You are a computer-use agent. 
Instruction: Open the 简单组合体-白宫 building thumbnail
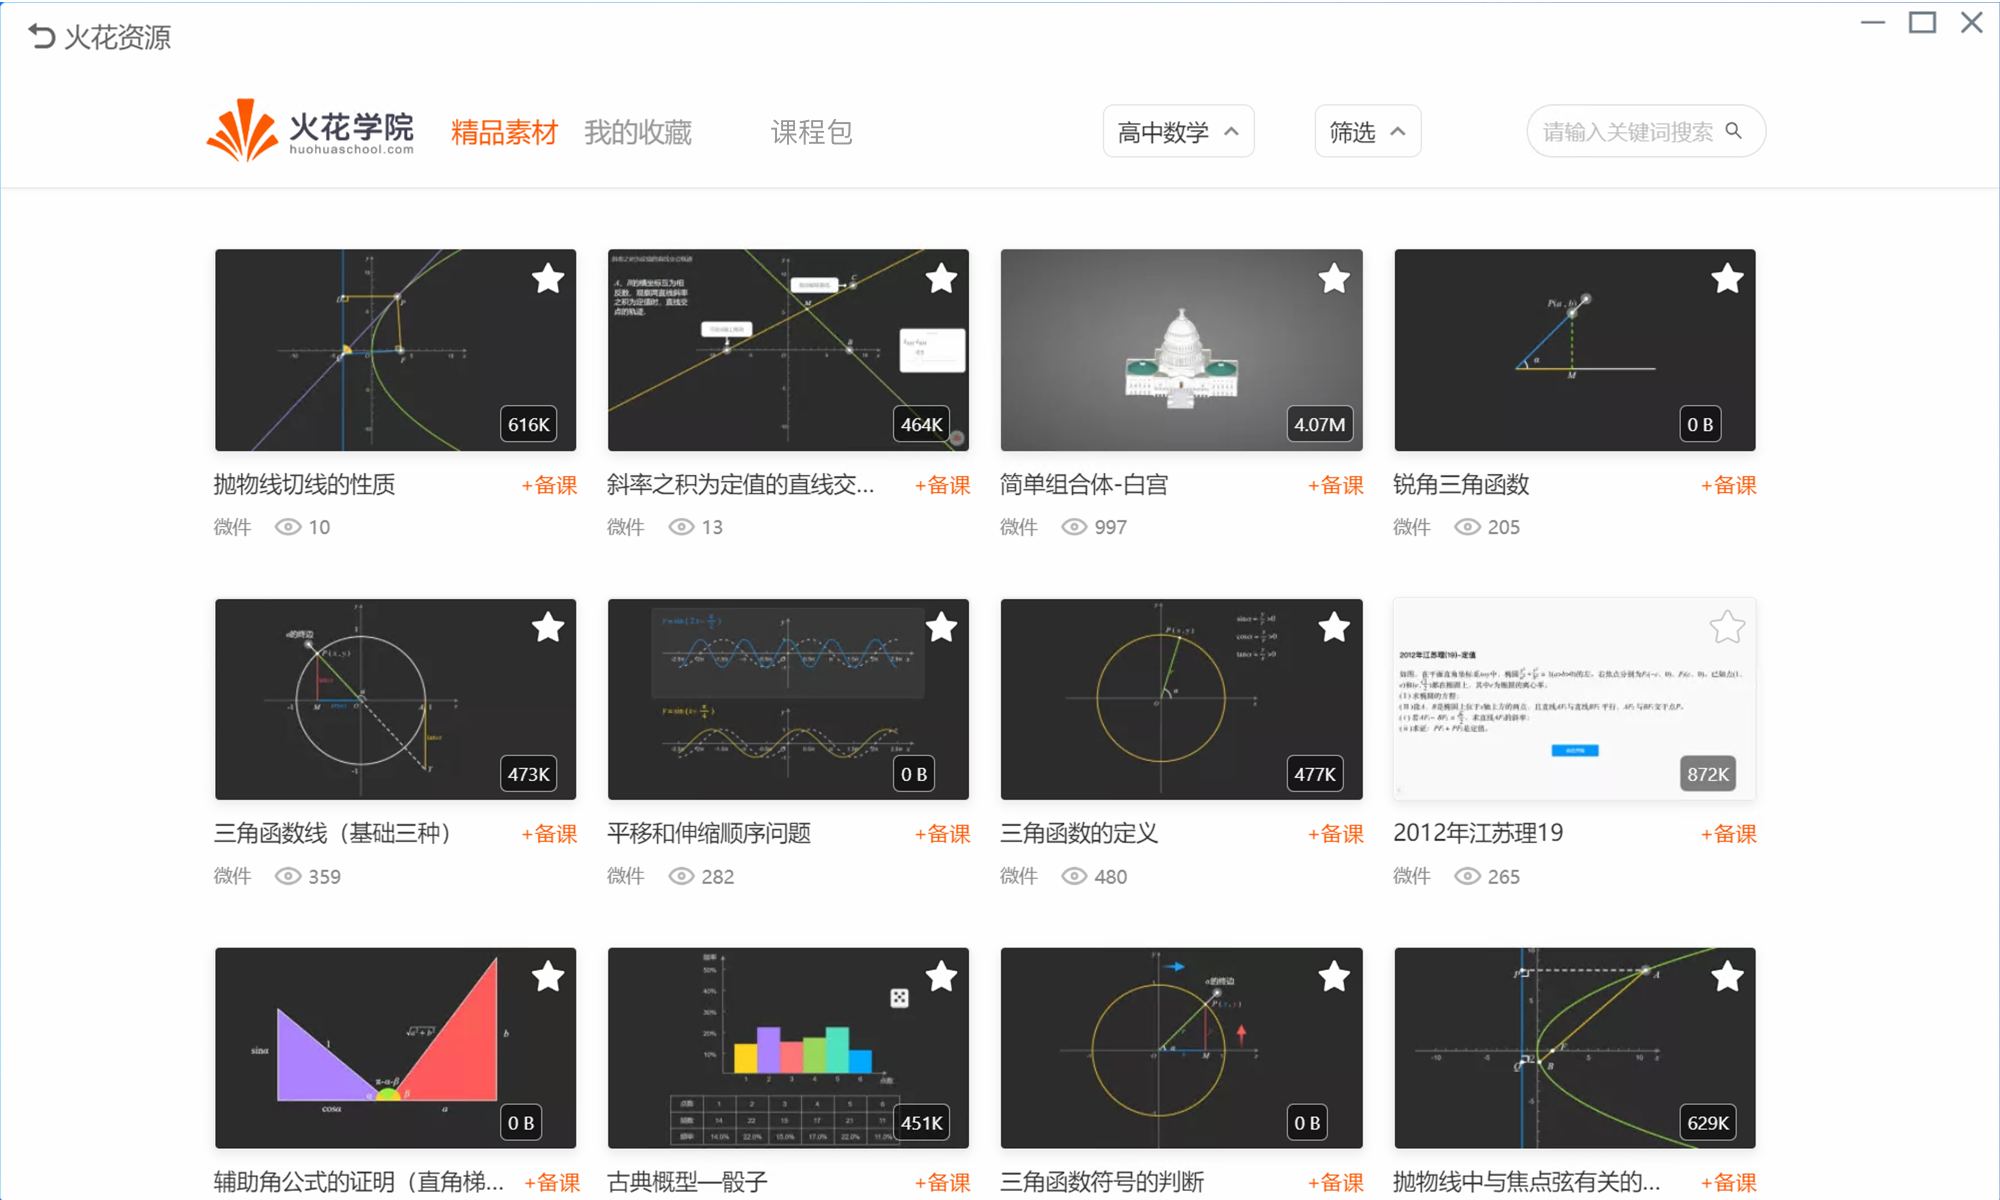[1181, 350]
